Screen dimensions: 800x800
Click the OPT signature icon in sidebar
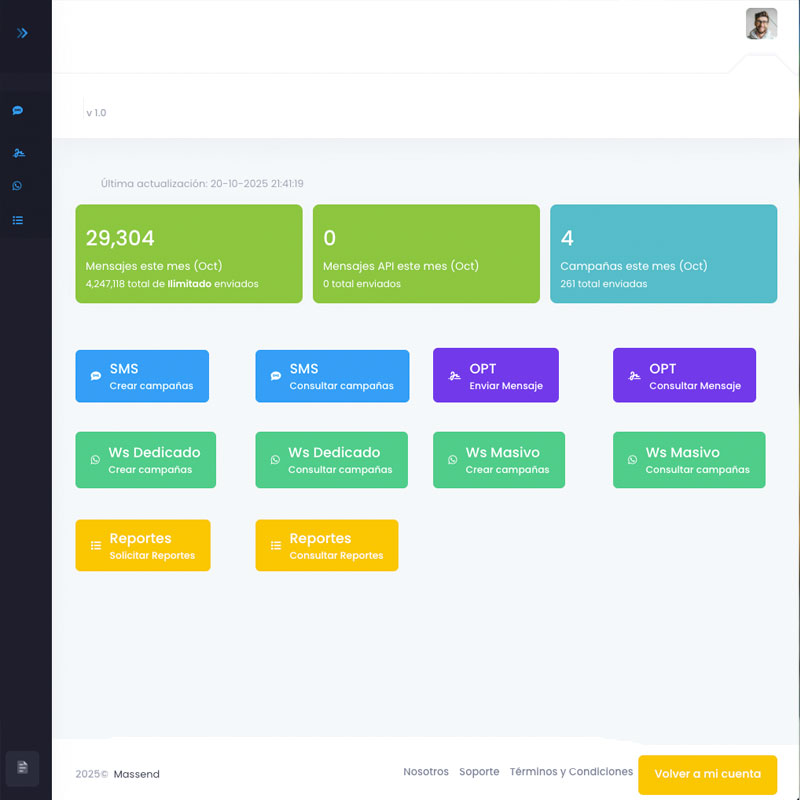click(x=18, y=153)
